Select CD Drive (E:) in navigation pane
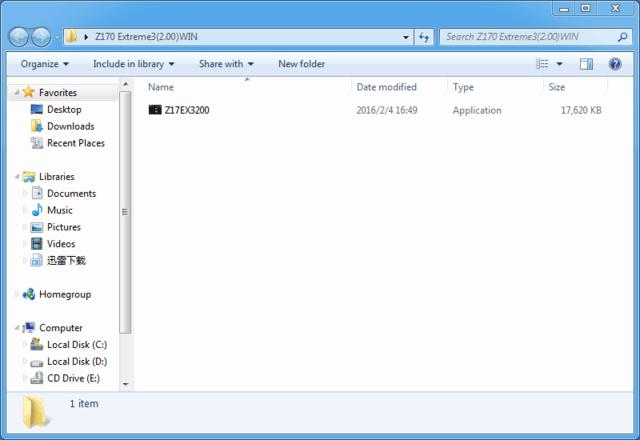This screenshot has height=440, width=640. tap(73, 378)
